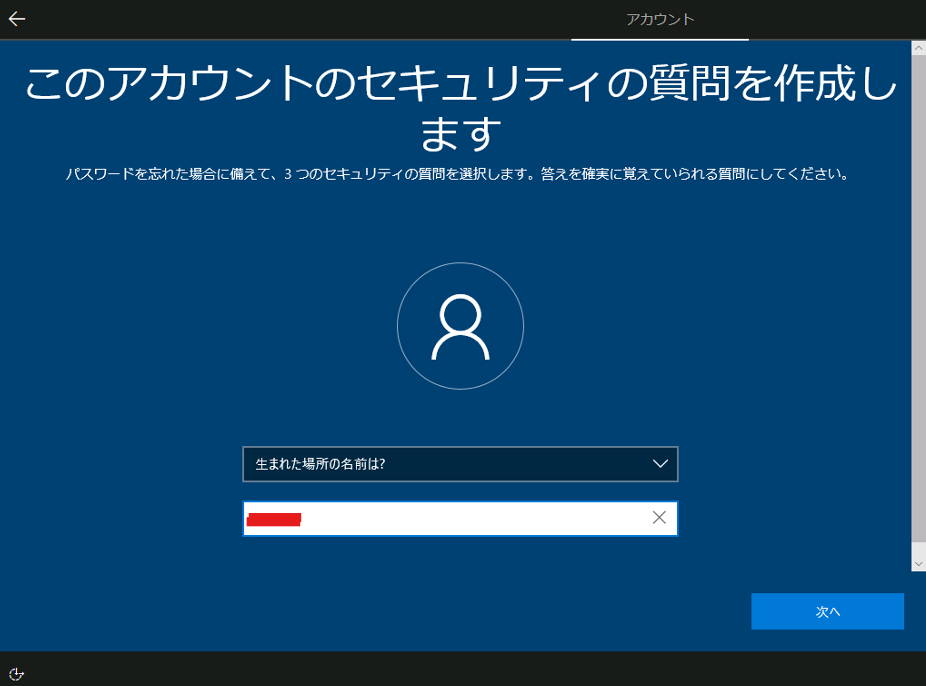Screen dimensions: 926x686
Task: Expand the security question dropdown
Action: coord(460,464)
